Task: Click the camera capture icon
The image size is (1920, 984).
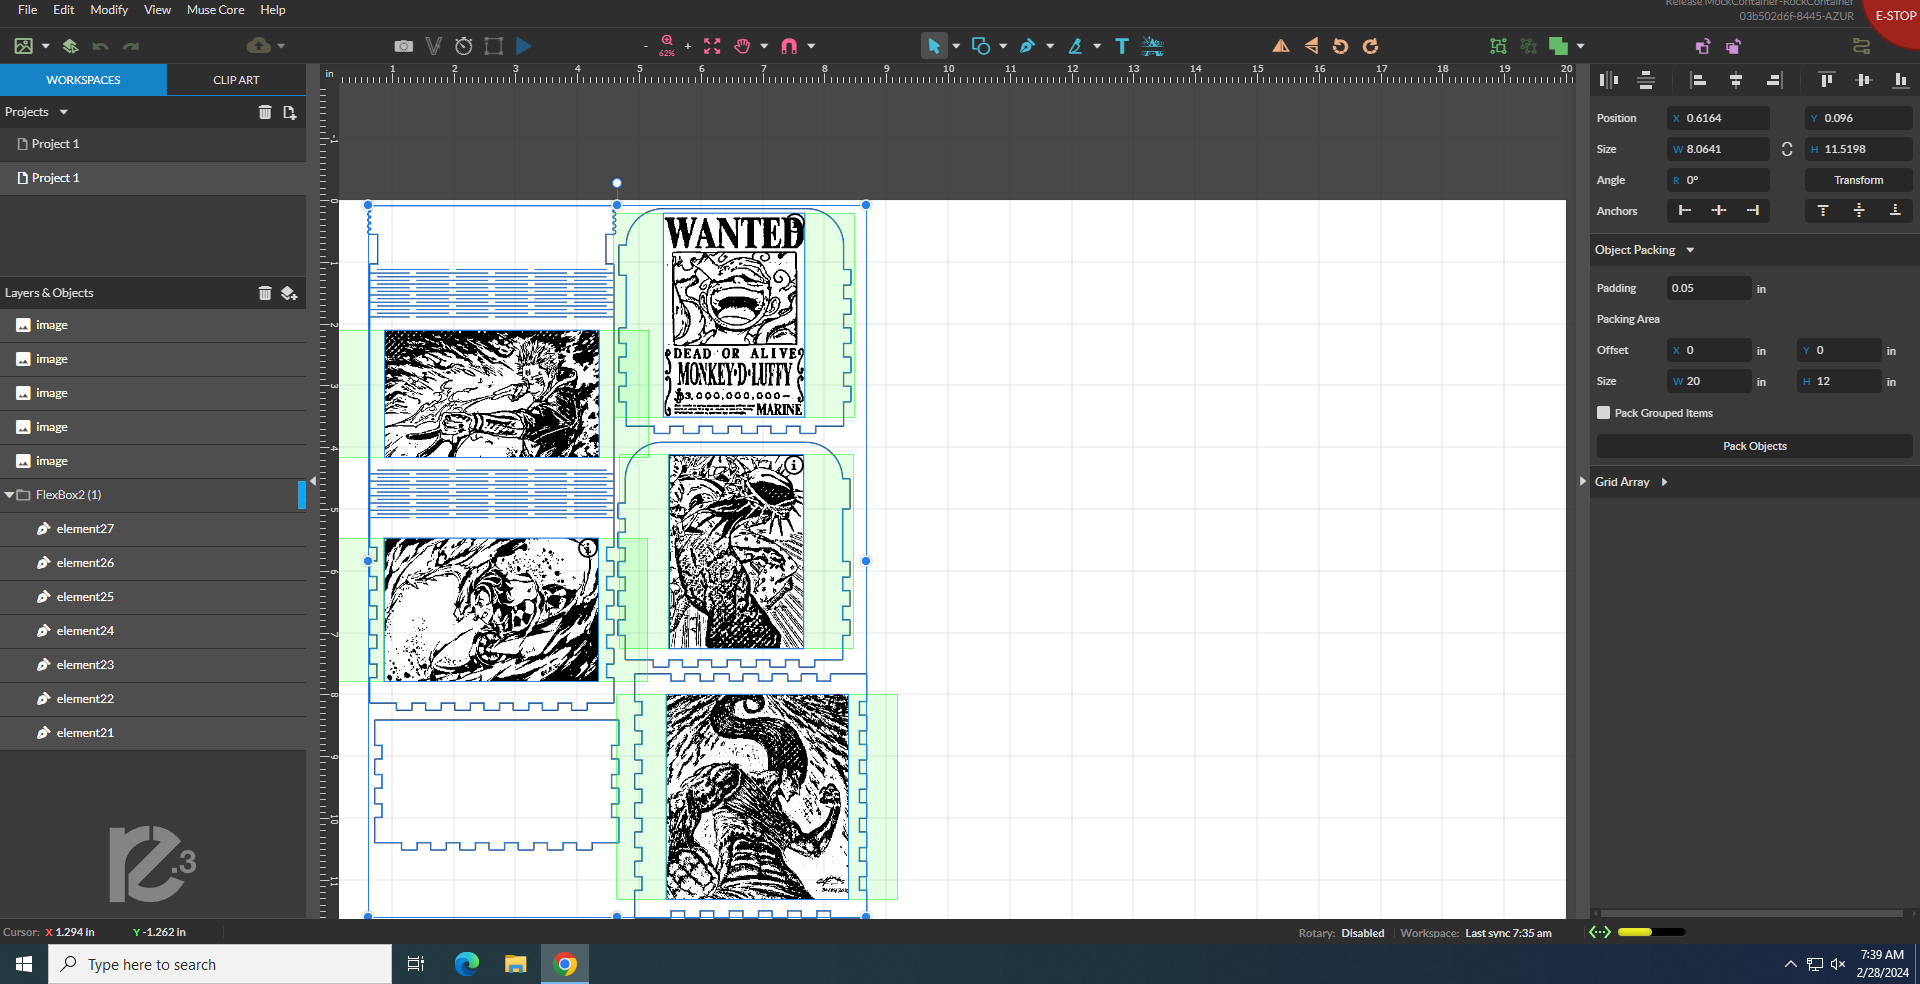Action: tap(403, 46)
